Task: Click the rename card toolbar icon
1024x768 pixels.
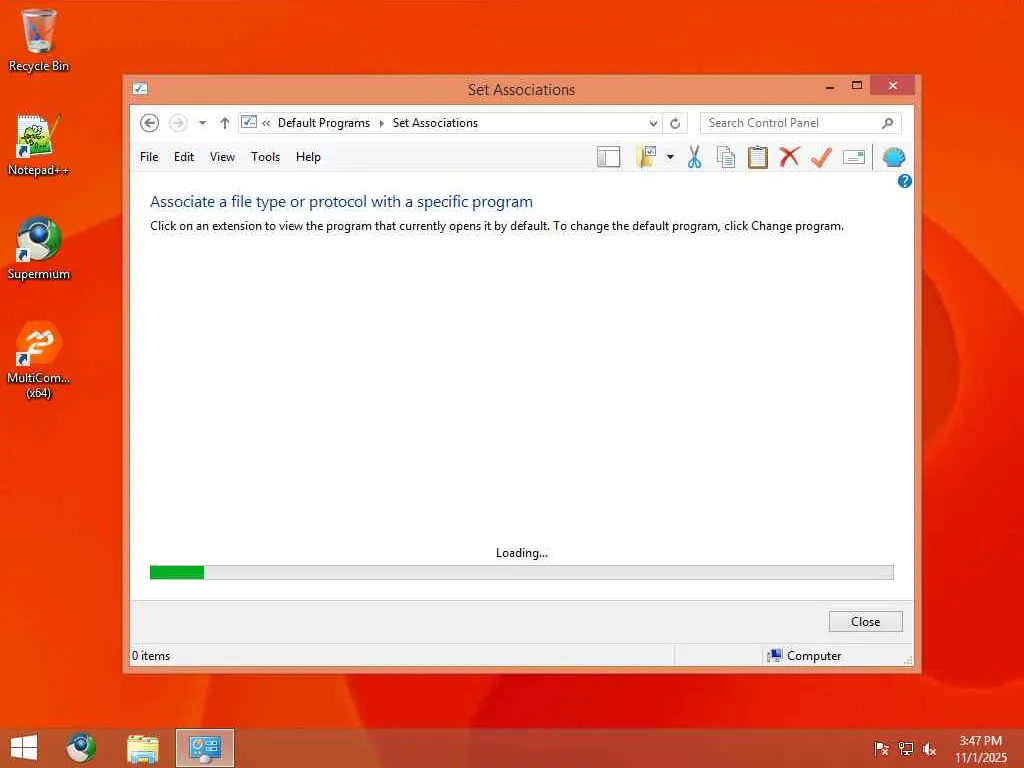Action: click(x=854, y=157)
